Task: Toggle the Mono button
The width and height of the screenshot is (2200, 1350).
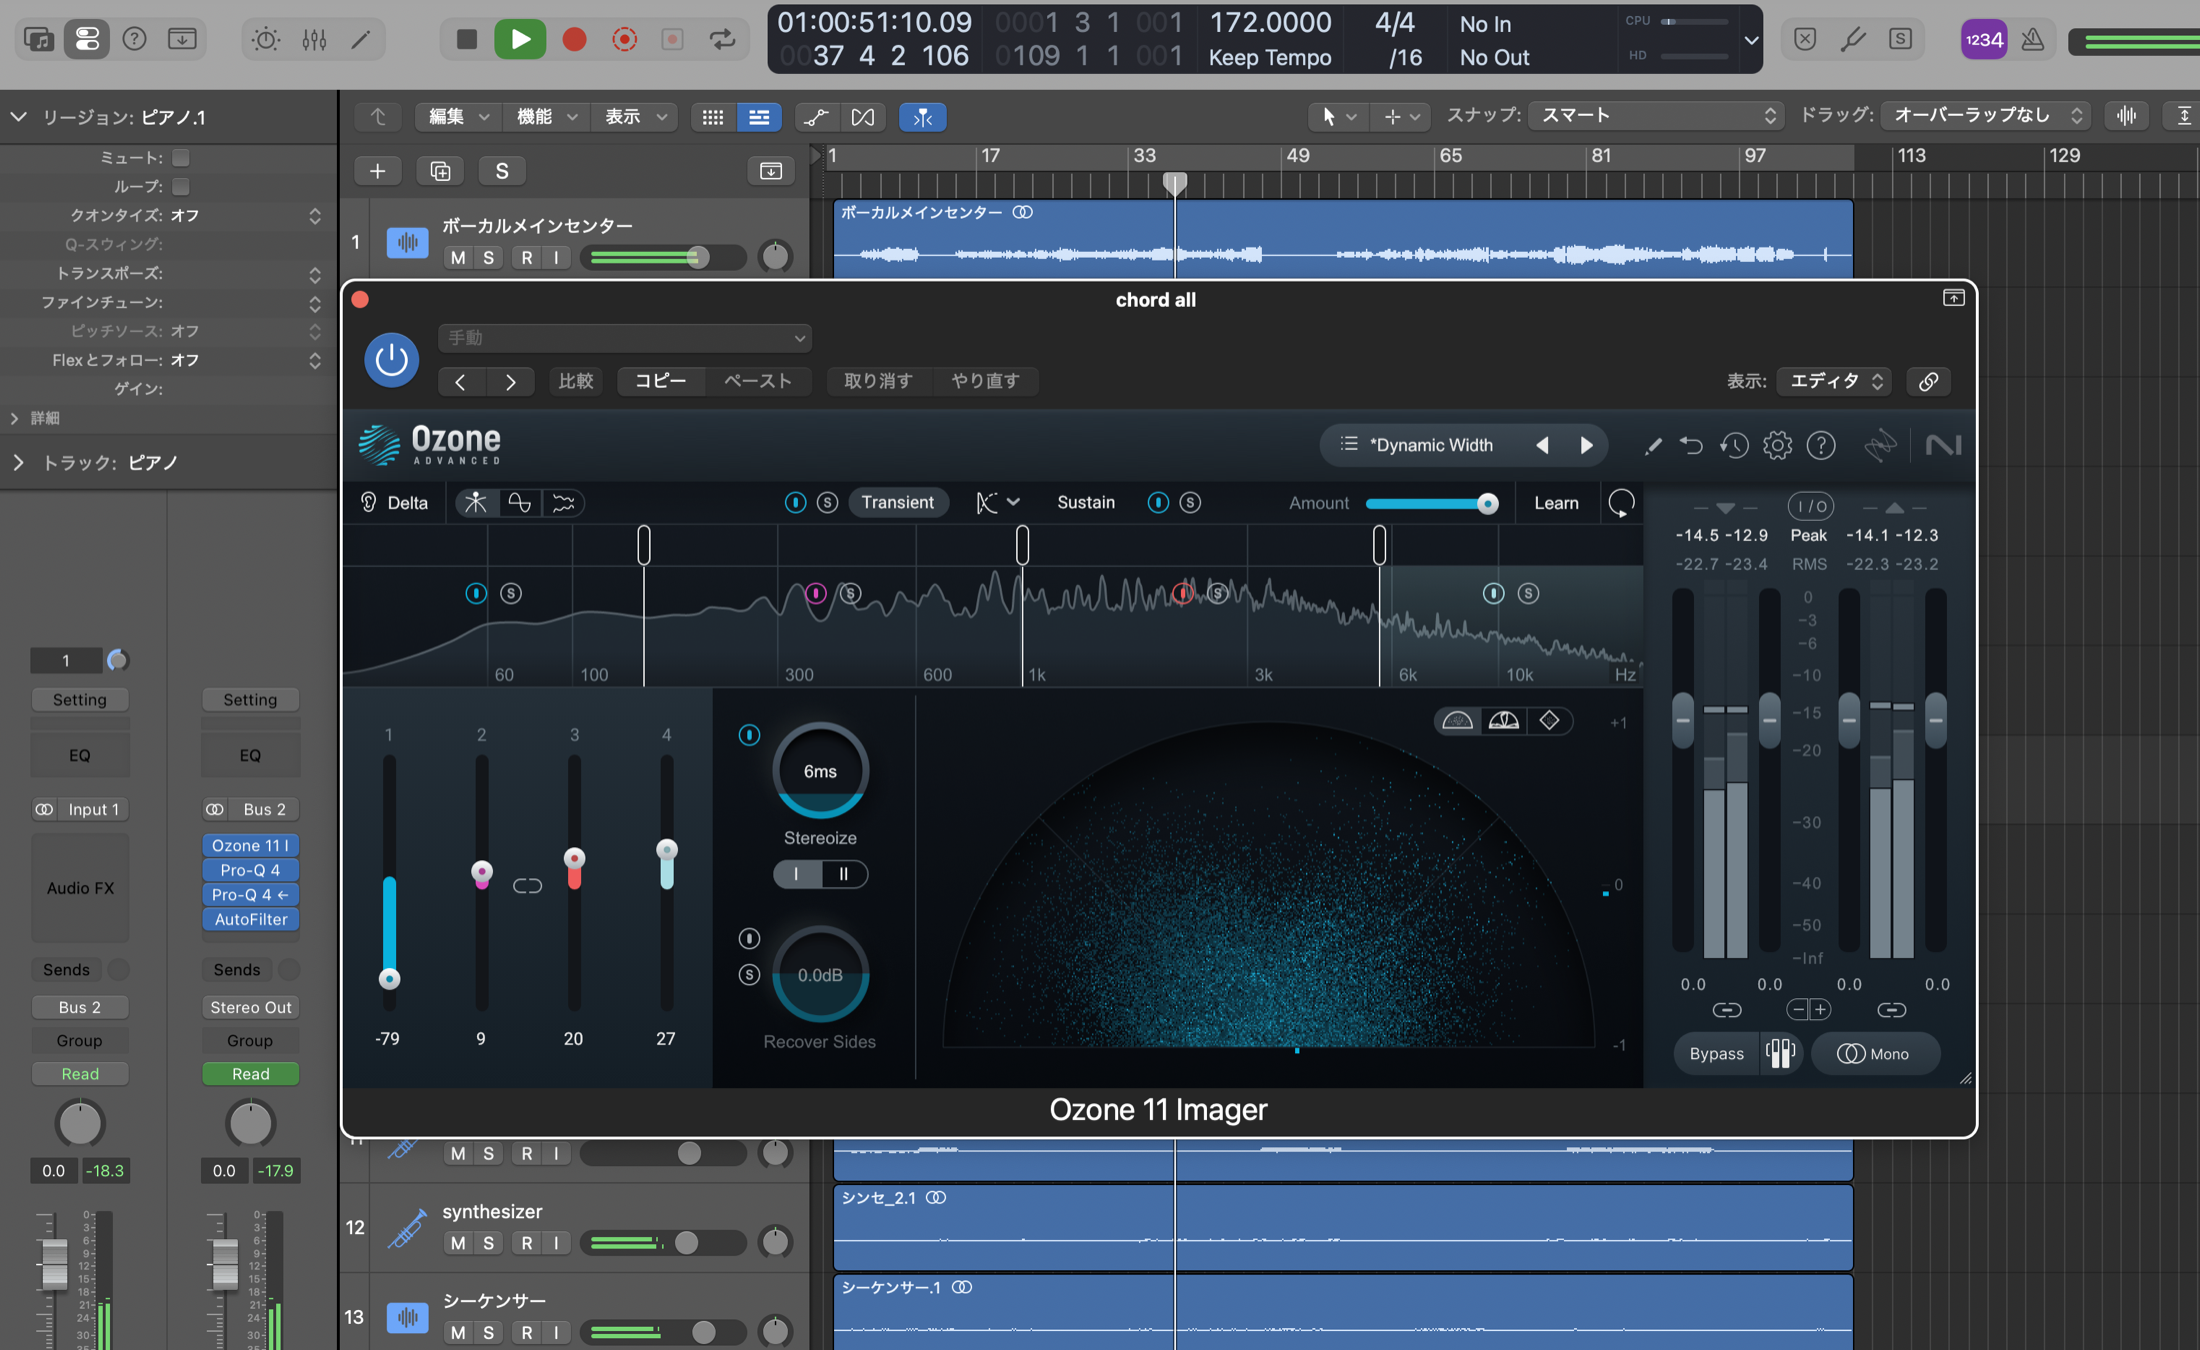Action: pos(1874,1054)
